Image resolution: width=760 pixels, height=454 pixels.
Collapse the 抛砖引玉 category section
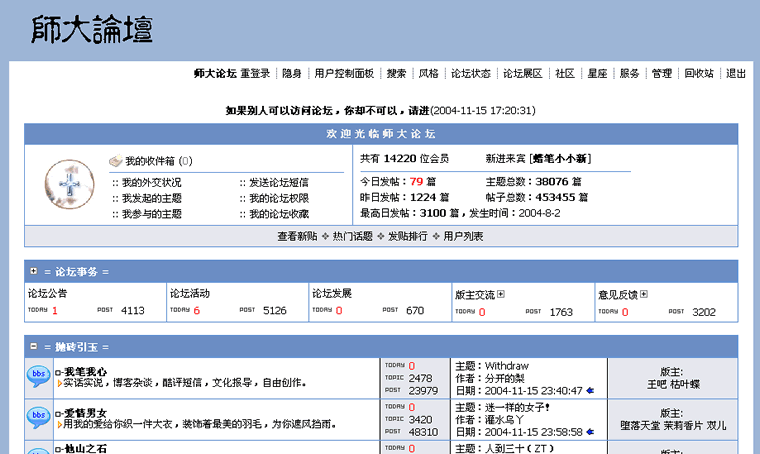(34, 346)
